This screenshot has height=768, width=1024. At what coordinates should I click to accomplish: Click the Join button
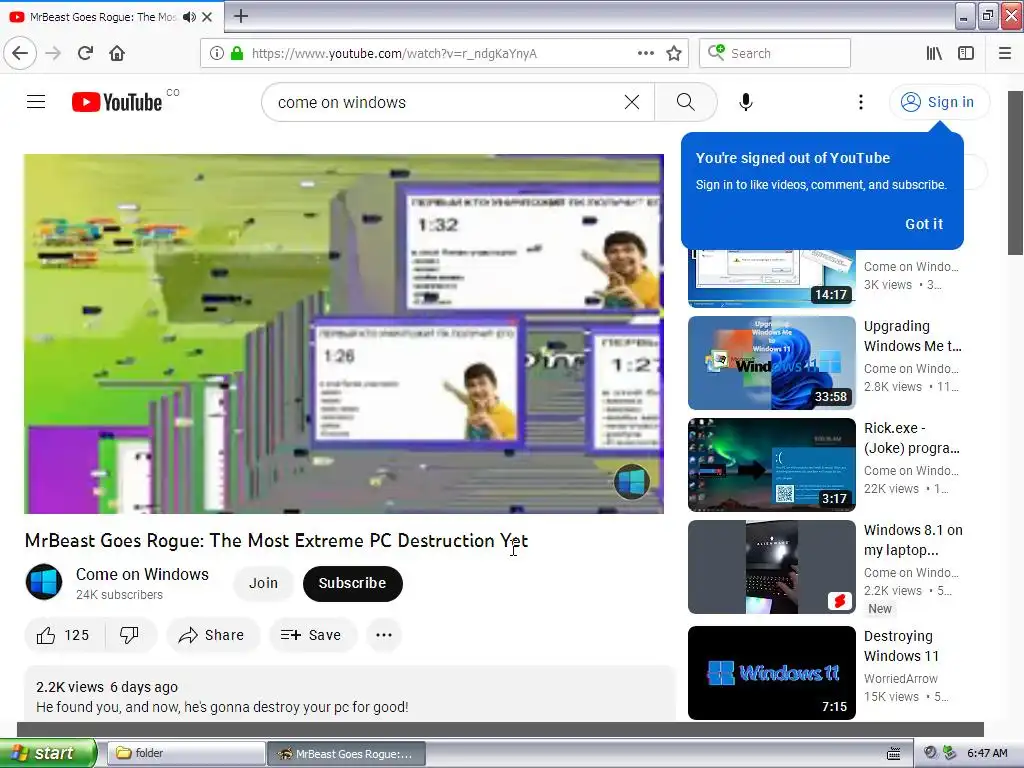263,583
